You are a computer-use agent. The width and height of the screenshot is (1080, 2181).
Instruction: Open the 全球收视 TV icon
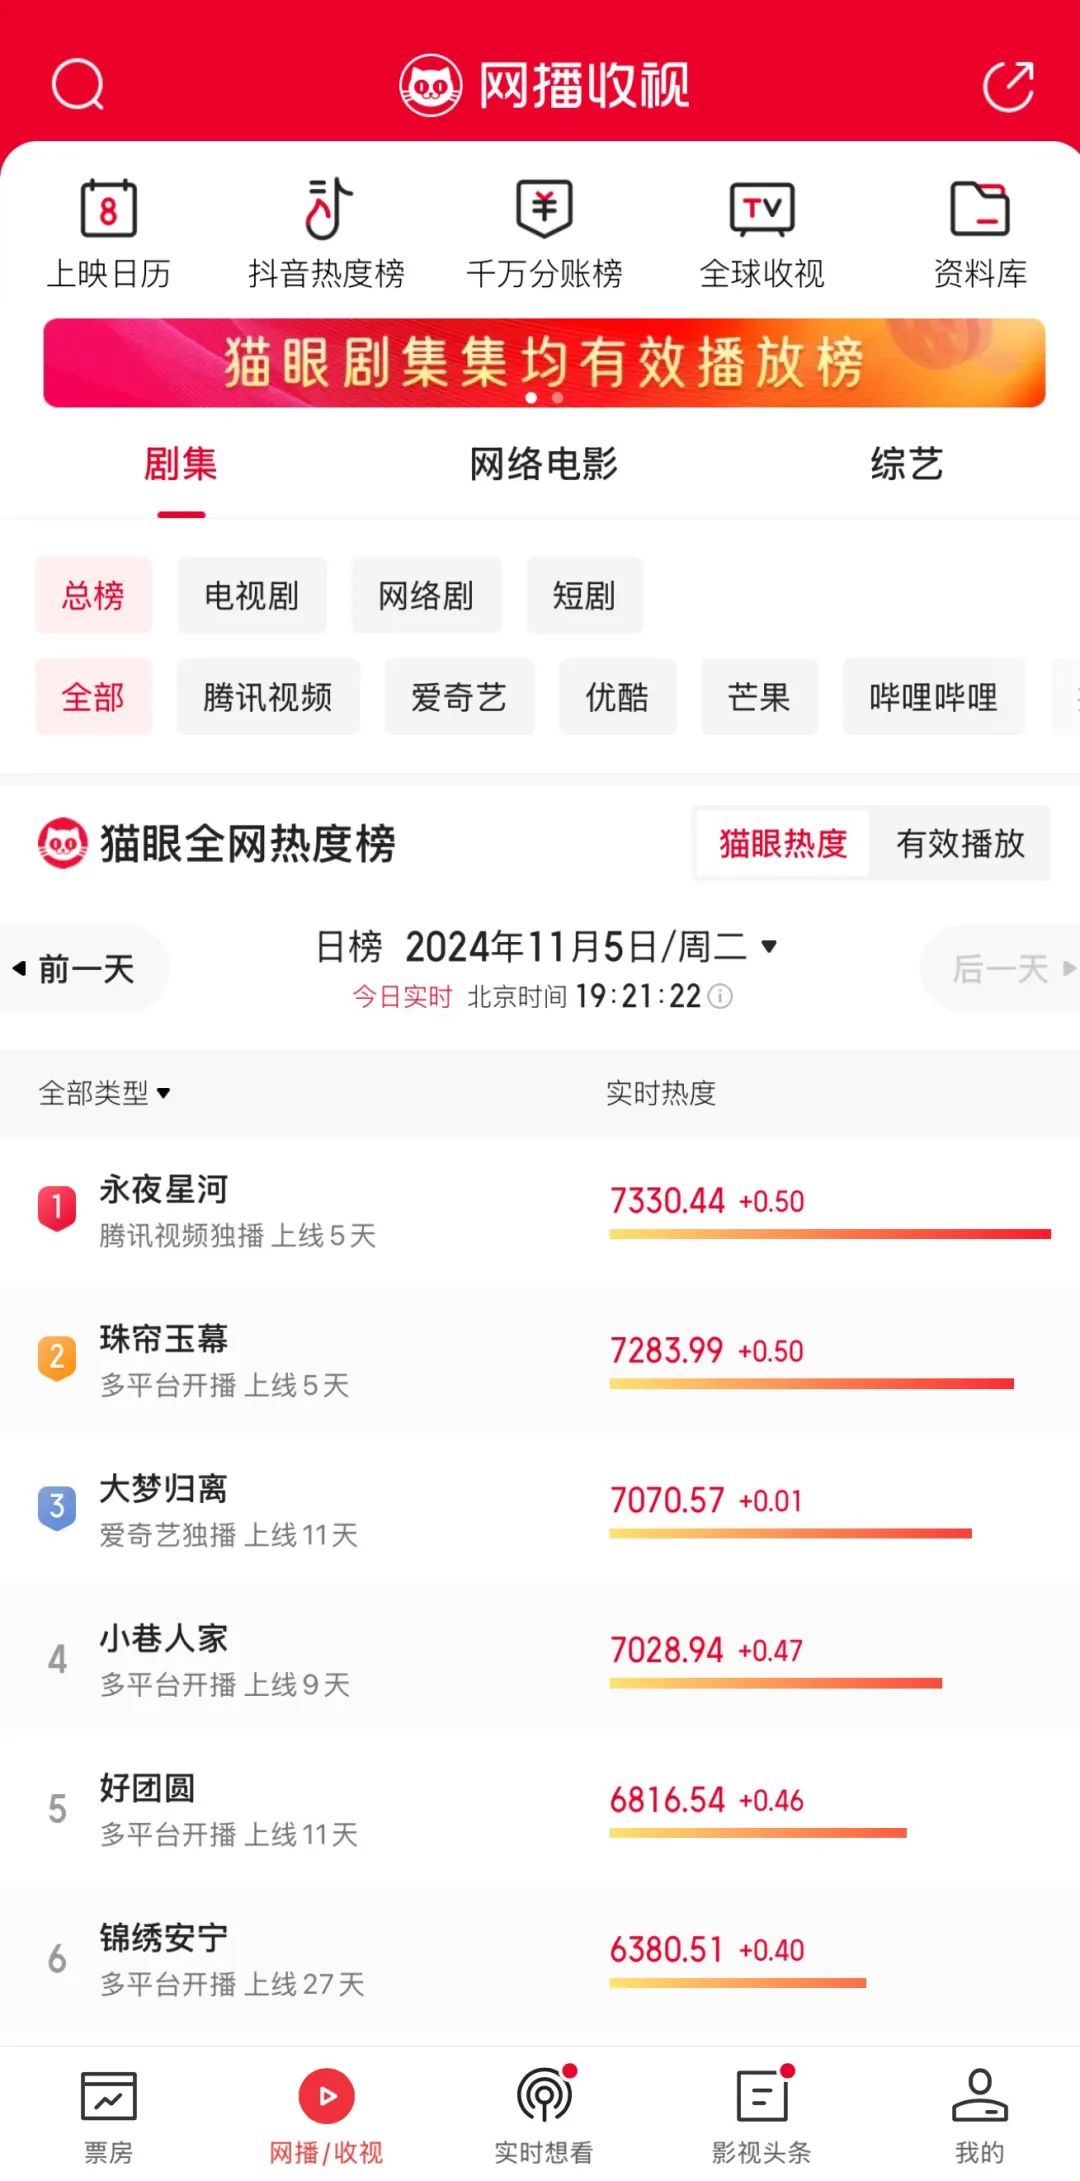pos(762,209)
